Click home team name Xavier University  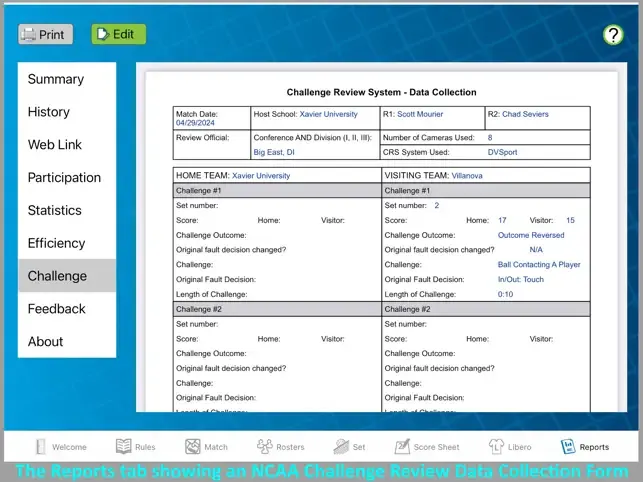[x=261, y=176]
